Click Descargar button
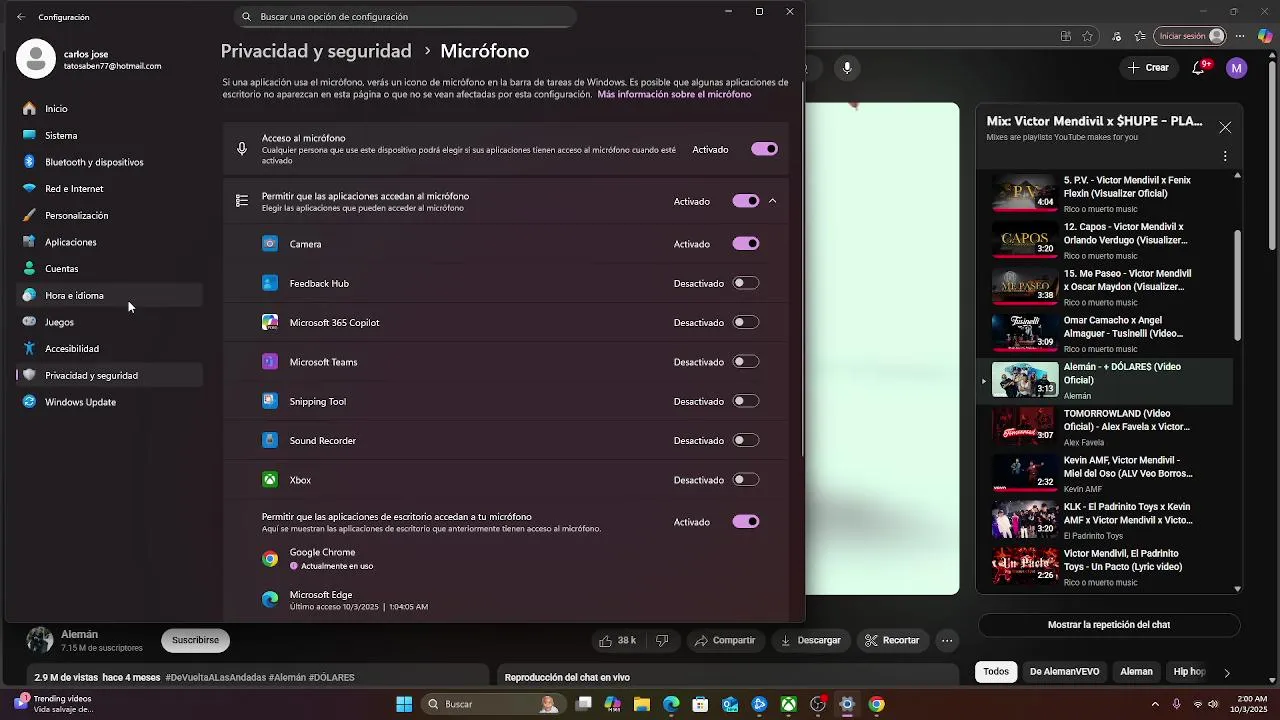Image resolution: width=1280 pixels, height=720 pixels. (x=811, y=640)
